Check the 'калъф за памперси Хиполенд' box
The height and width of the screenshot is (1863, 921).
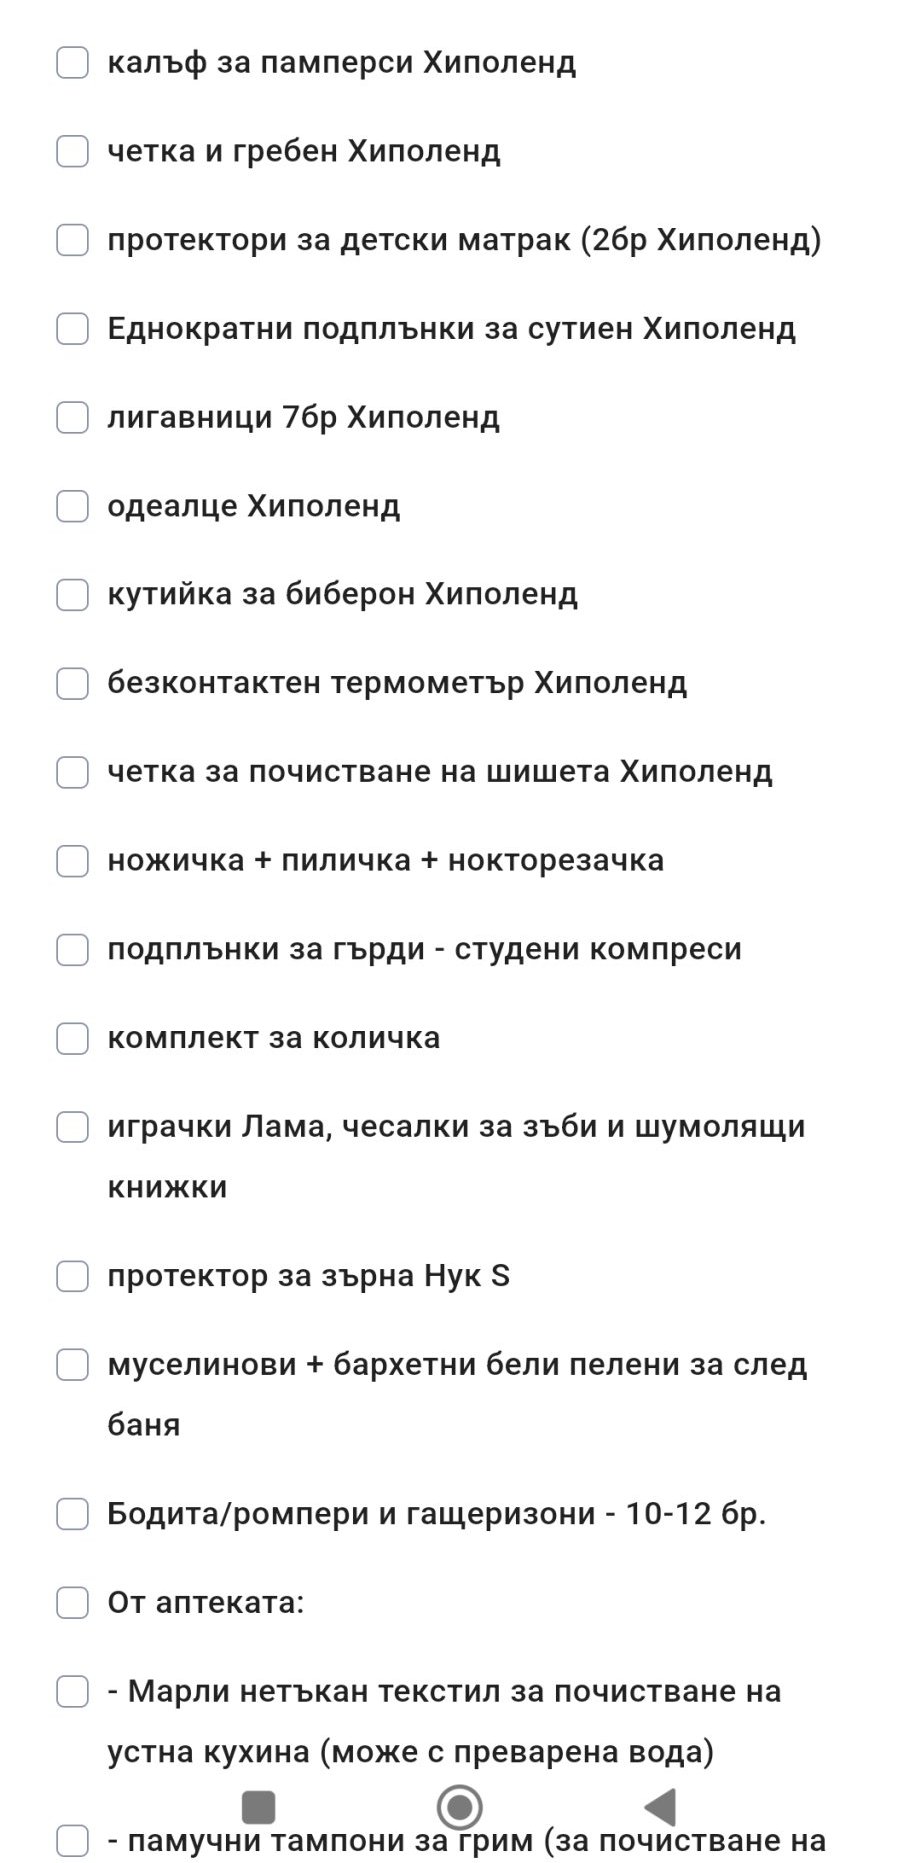72,62
